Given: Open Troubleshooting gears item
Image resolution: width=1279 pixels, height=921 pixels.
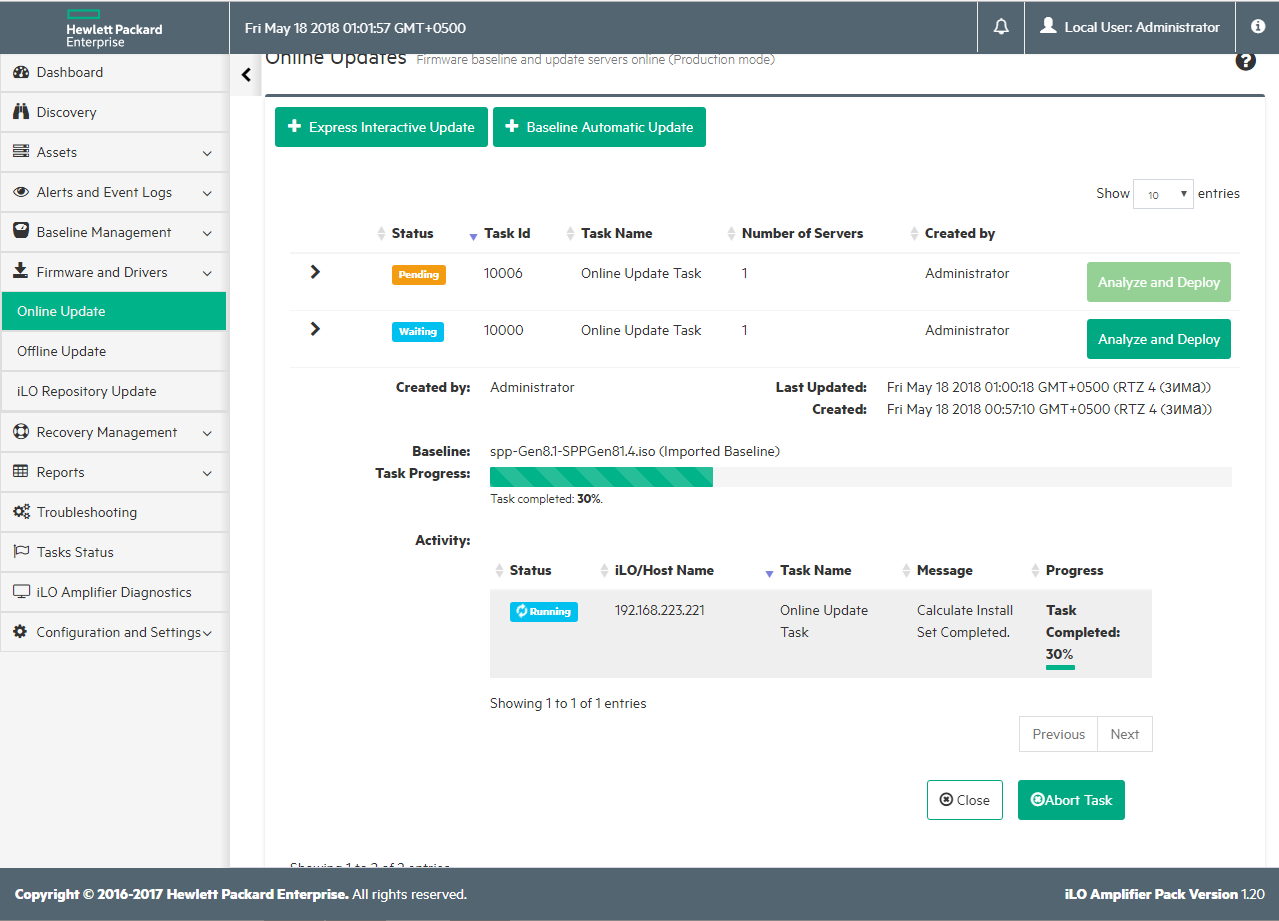Looking at the screenshot, I should coord(86,512).
